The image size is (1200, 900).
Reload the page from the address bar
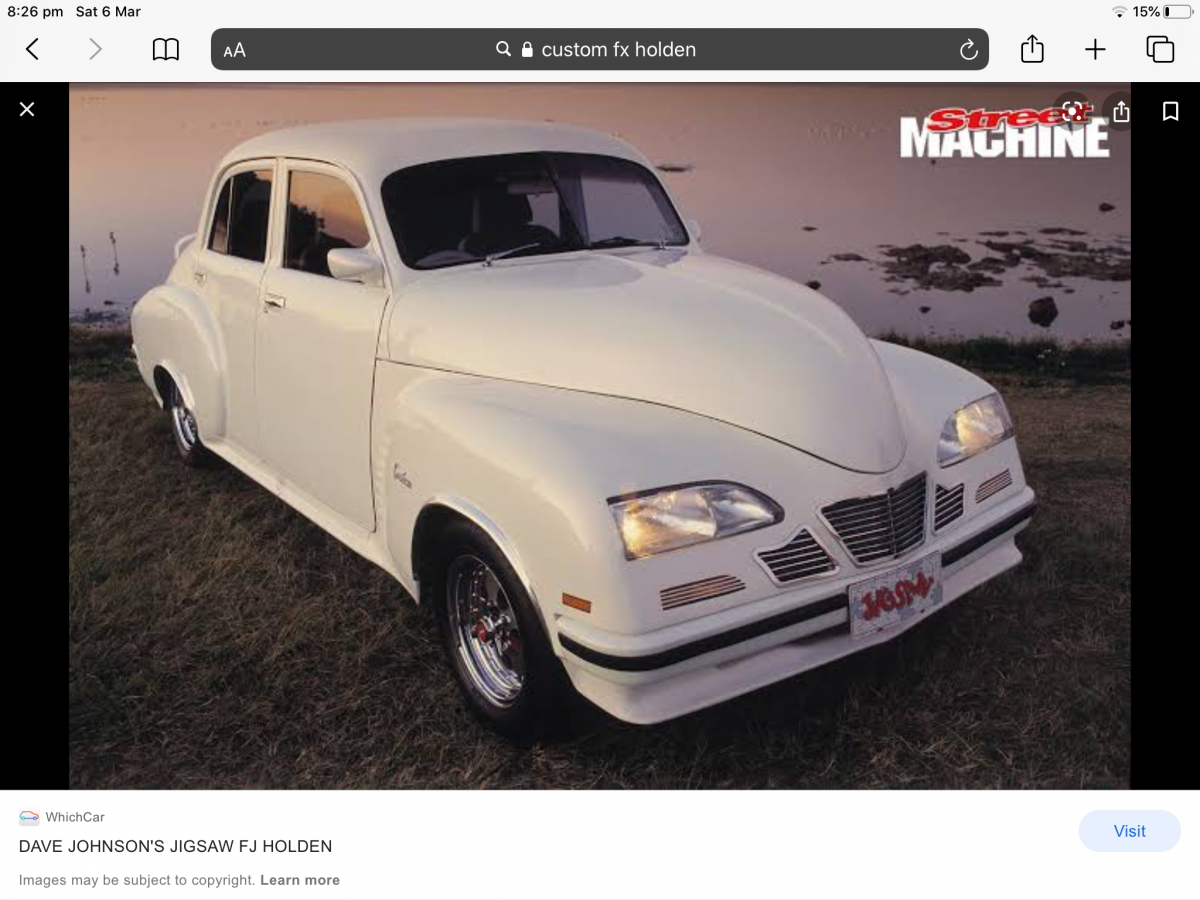pyautogui.click(x=967, y=50)
